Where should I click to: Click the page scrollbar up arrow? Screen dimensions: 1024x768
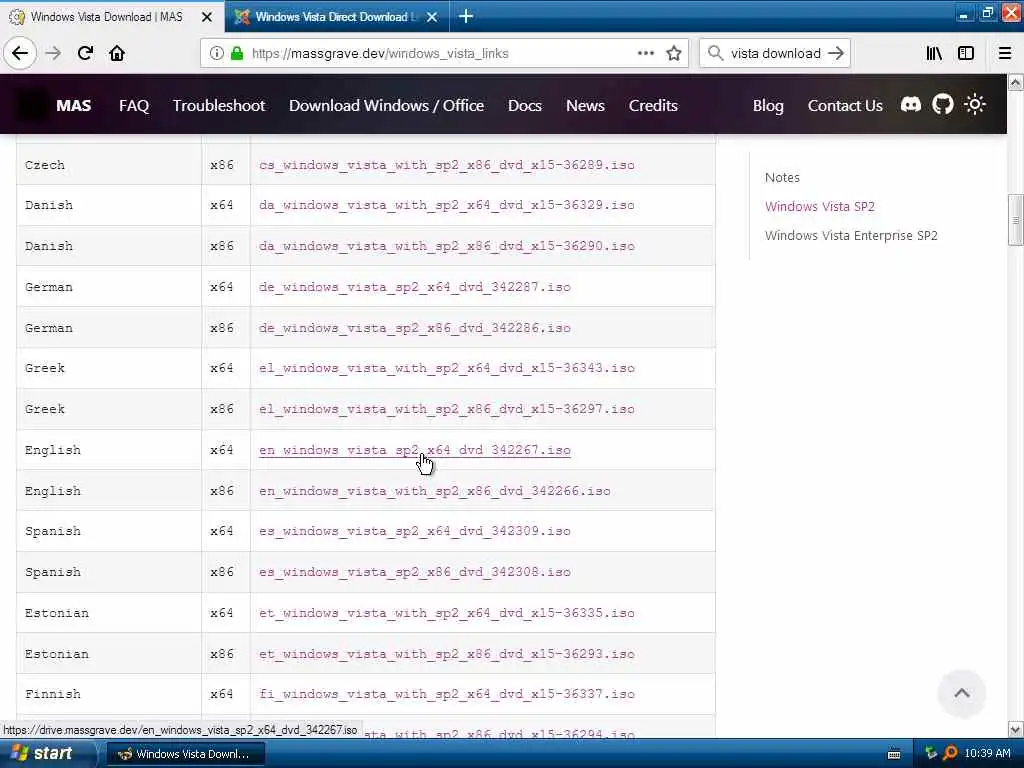tap(1016, 82)
